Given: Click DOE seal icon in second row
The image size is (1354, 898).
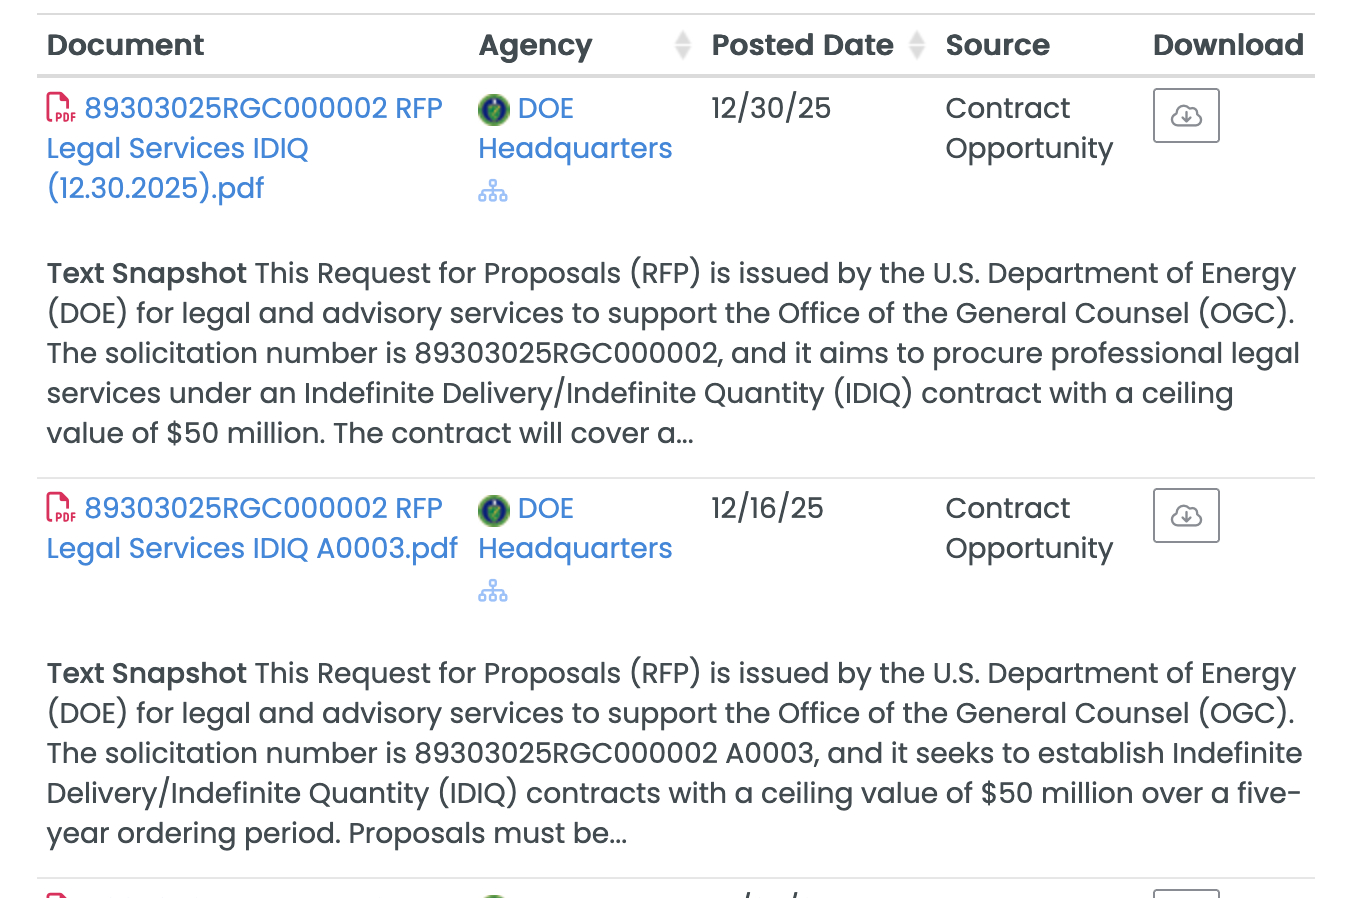Looking at the screenshot, I should 494,510.
